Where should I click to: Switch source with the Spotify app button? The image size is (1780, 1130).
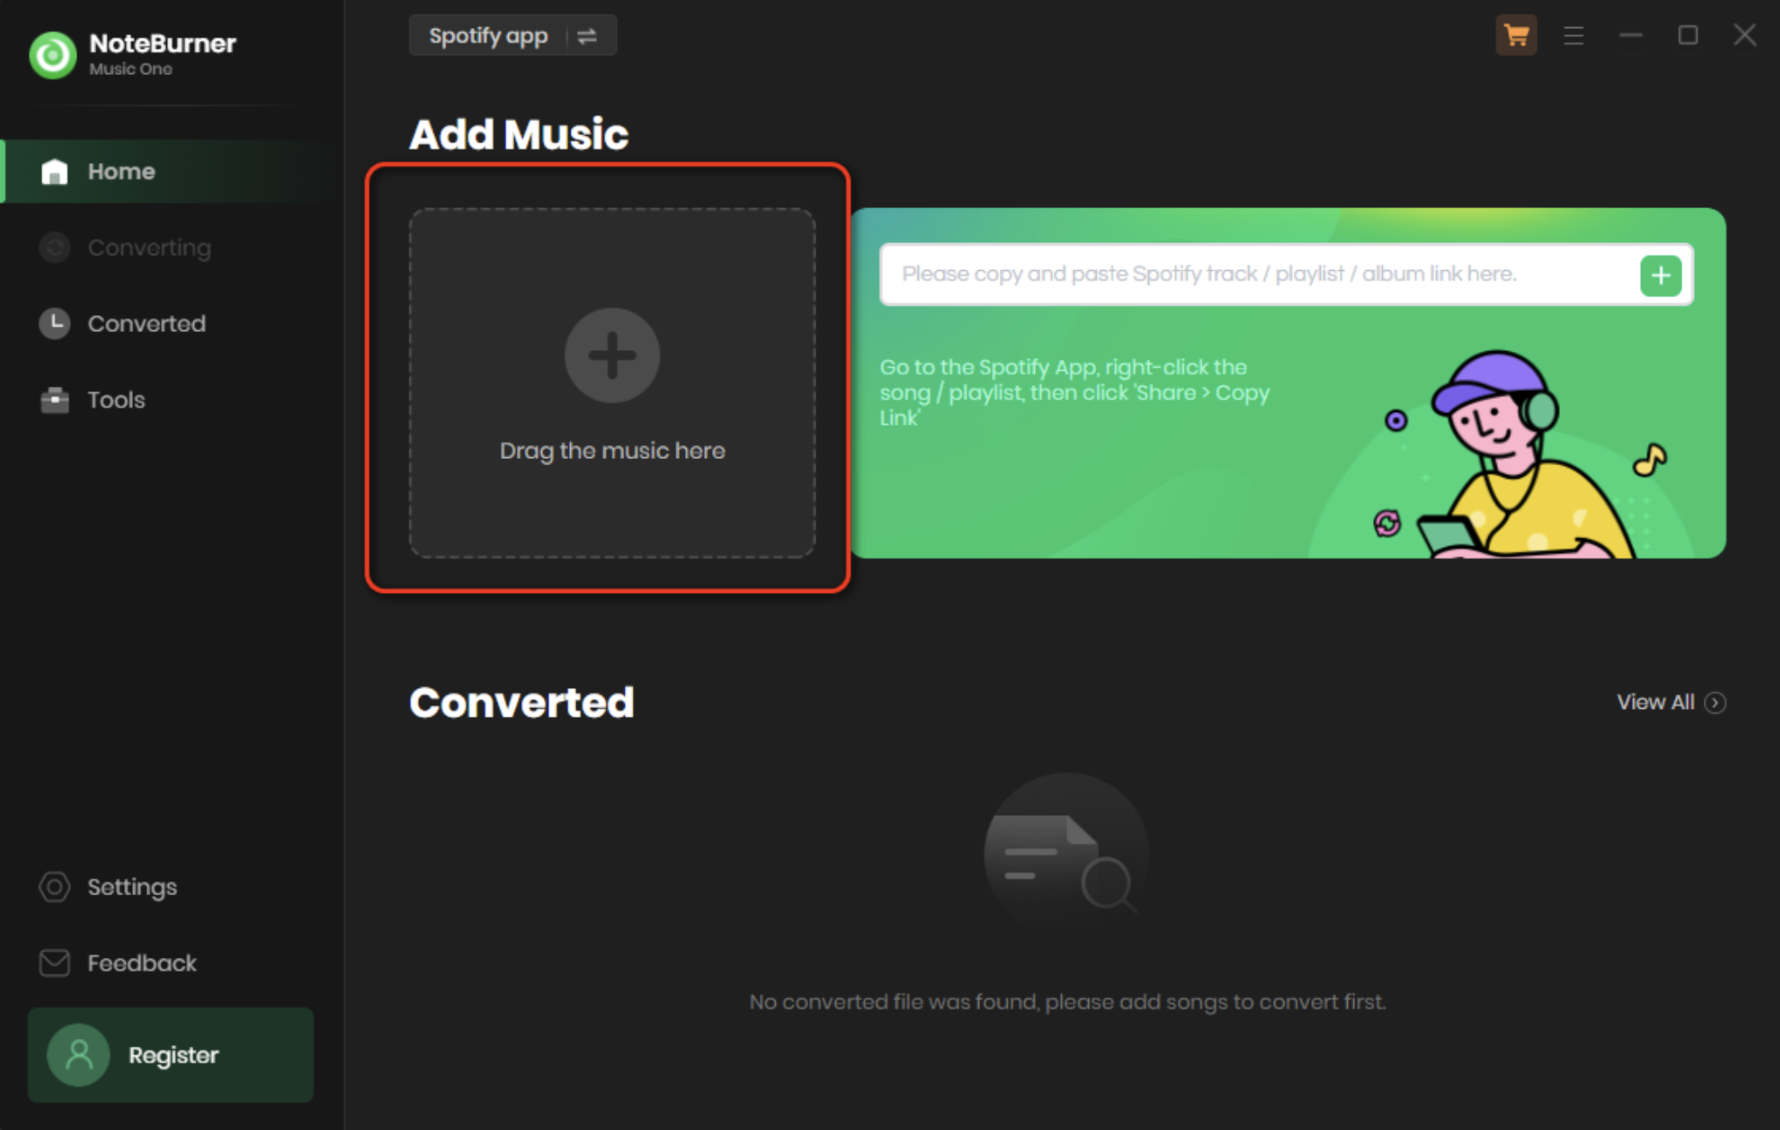tap(513, 36)
